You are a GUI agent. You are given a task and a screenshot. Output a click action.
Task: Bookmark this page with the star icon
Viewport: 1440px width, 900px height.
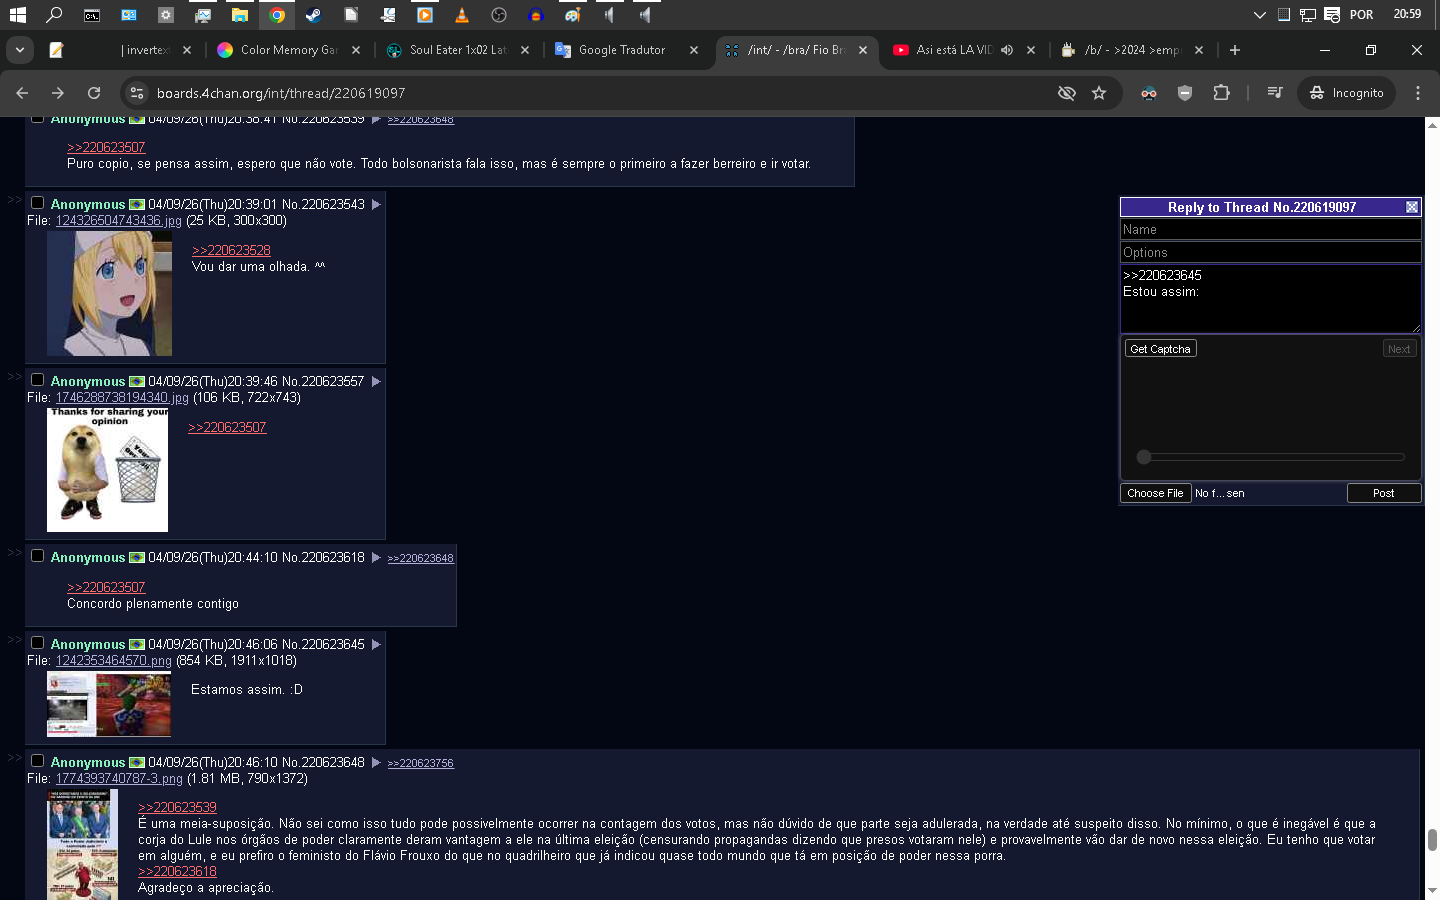[x=1099, y=93]
